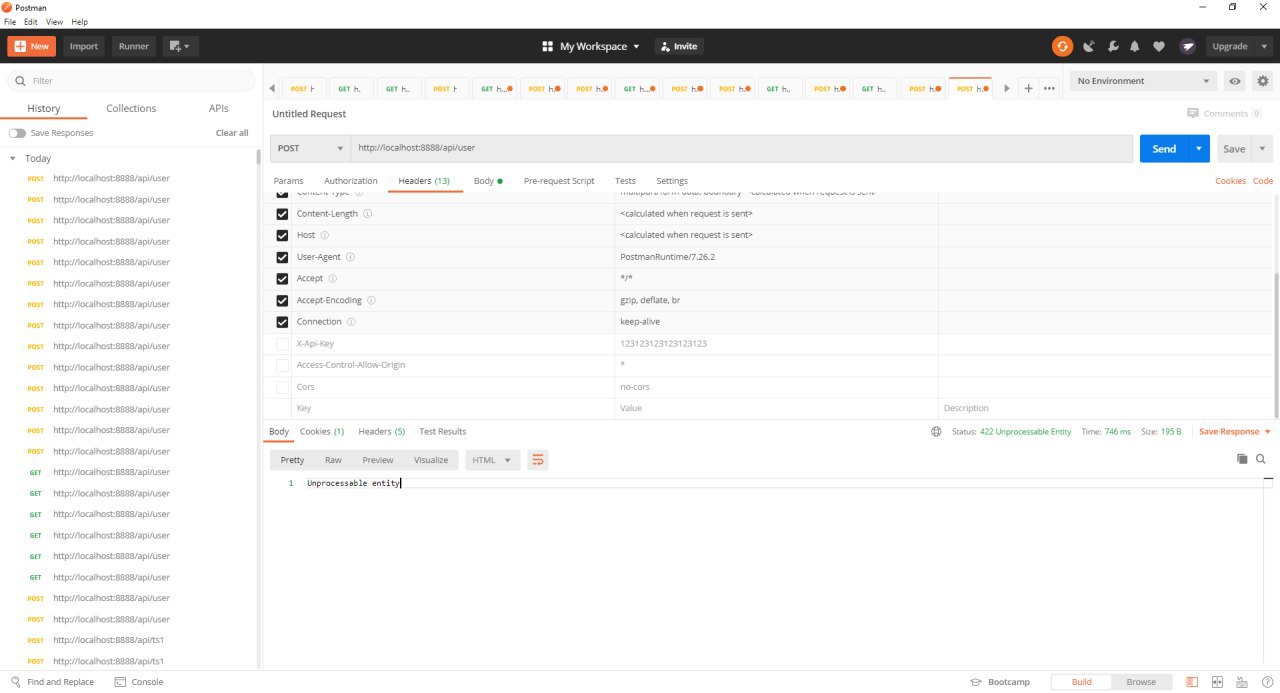Clear all history
Screen dimensions: 1280x693
pyautogui.click(x=232, y=133)
